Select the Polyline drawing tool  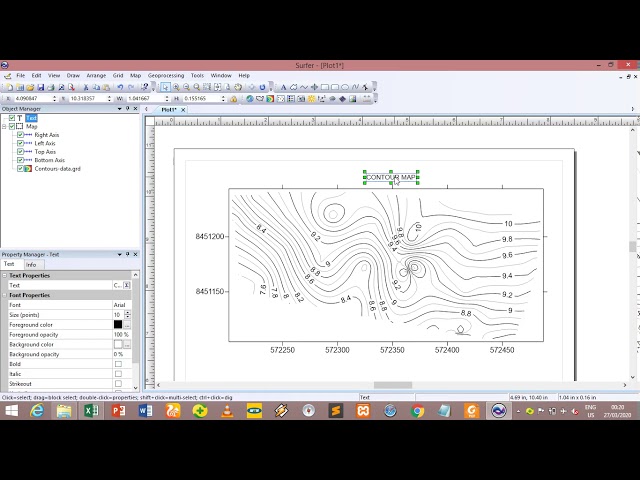click(304, 87)
